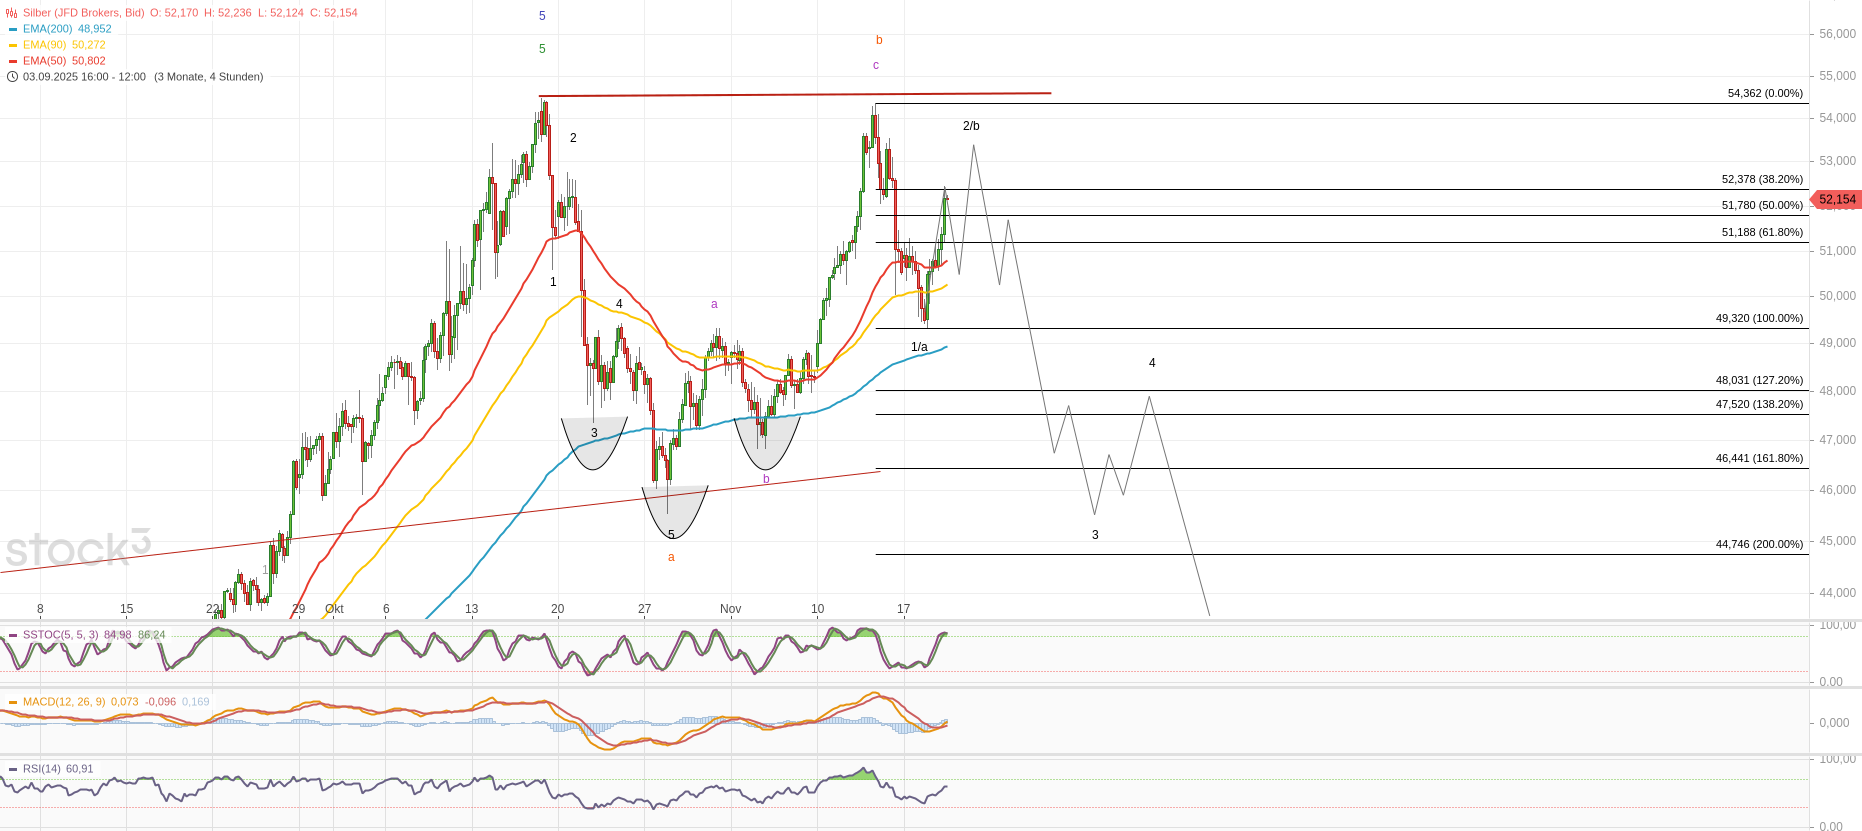Screen dimensions: 1862x831
Task: Click the 51,188 (61.80%) Fibonacci label
Action: (1761, 232)
